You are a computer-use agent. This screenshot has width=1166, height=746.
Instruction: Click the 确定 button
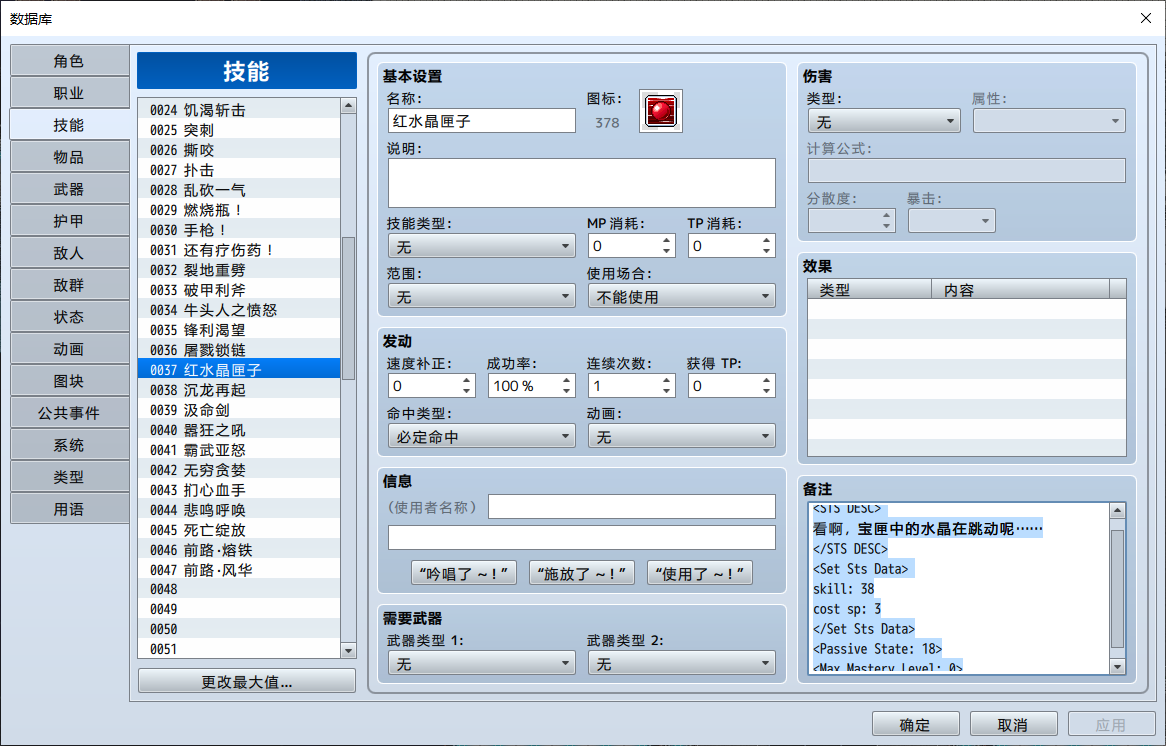point(915,724)
